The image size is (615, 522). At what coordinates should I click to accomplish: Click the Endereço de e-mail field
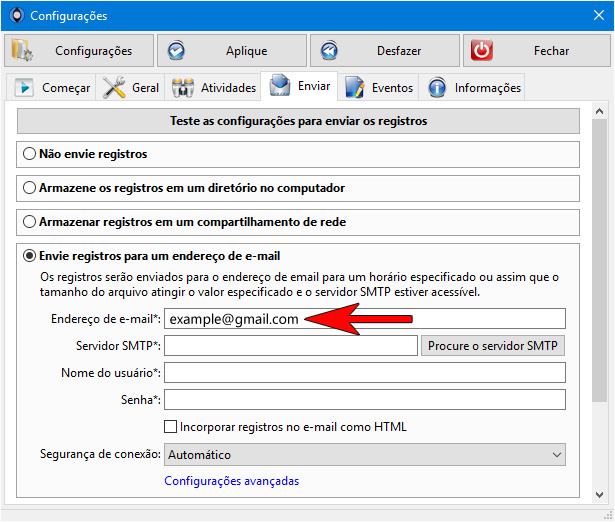click(365, 318)
